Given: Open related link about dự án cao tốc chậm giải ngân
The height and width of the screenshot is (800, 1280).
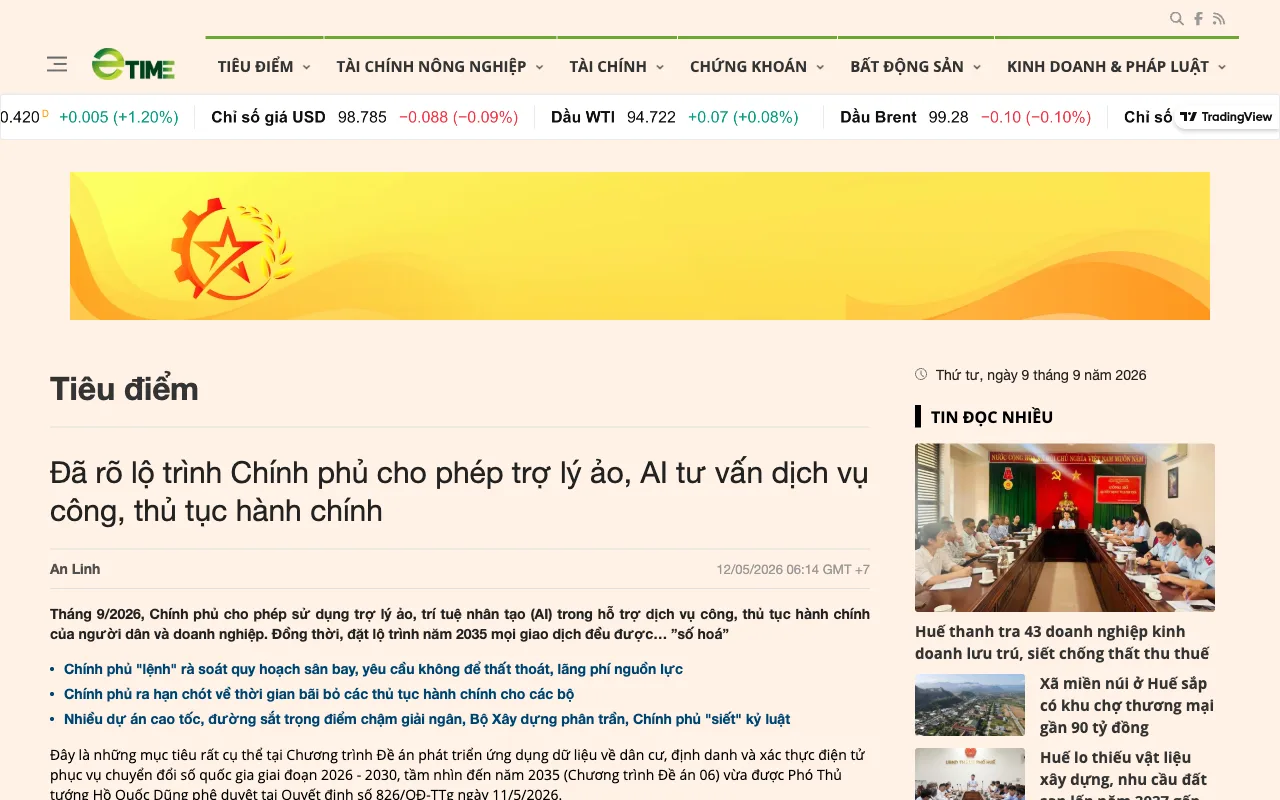Looking at the screenshot, I should [x=427, y=719].
